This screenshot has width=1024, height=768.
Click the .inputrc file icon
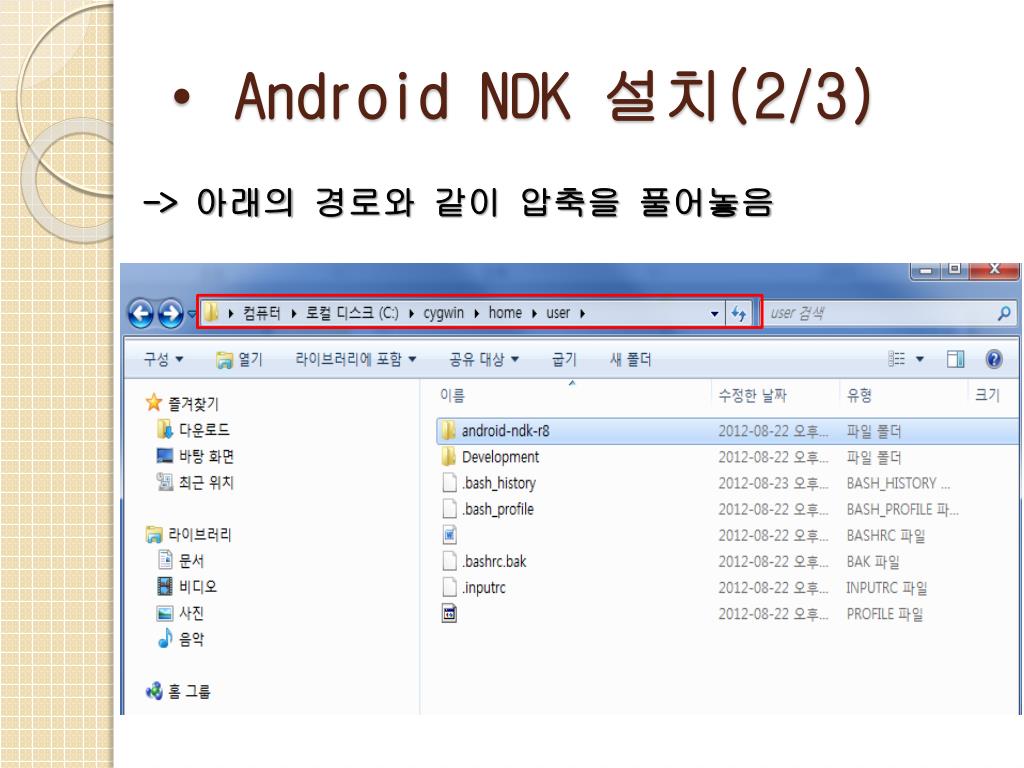(449, 587)
